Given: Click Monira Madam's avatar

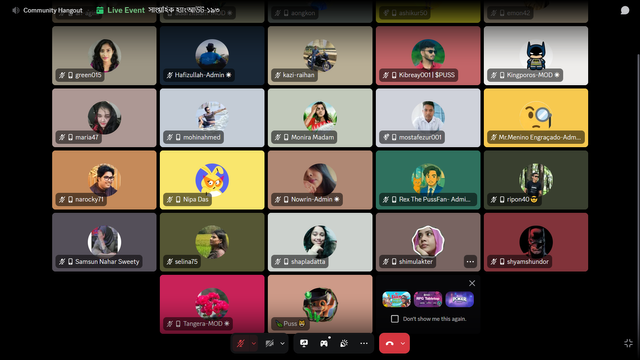Looking at the screenshot, I should pos(320,118).
